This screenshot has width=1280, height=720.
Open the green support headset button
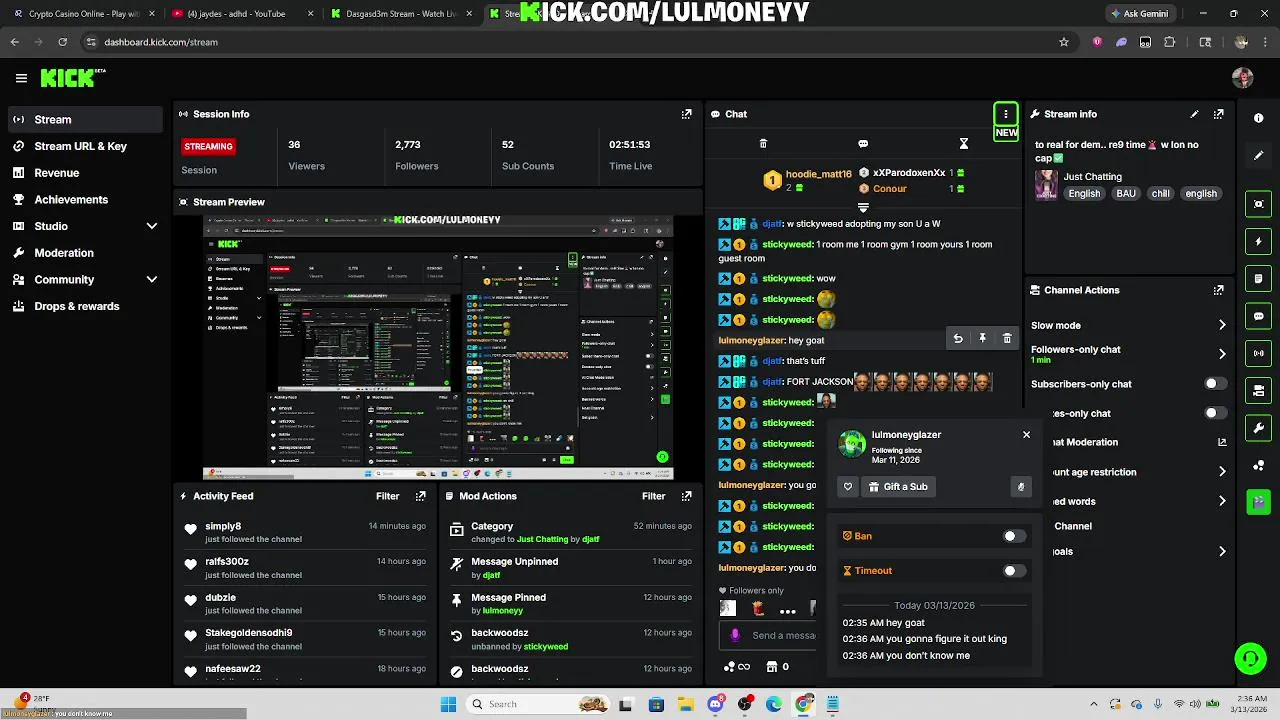pyautogui.click(x=1250, y=658)
